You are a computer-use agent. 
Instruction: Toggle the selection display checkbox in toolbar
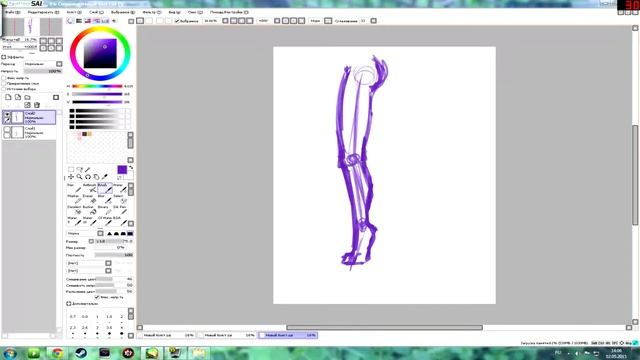click(177, 21)
